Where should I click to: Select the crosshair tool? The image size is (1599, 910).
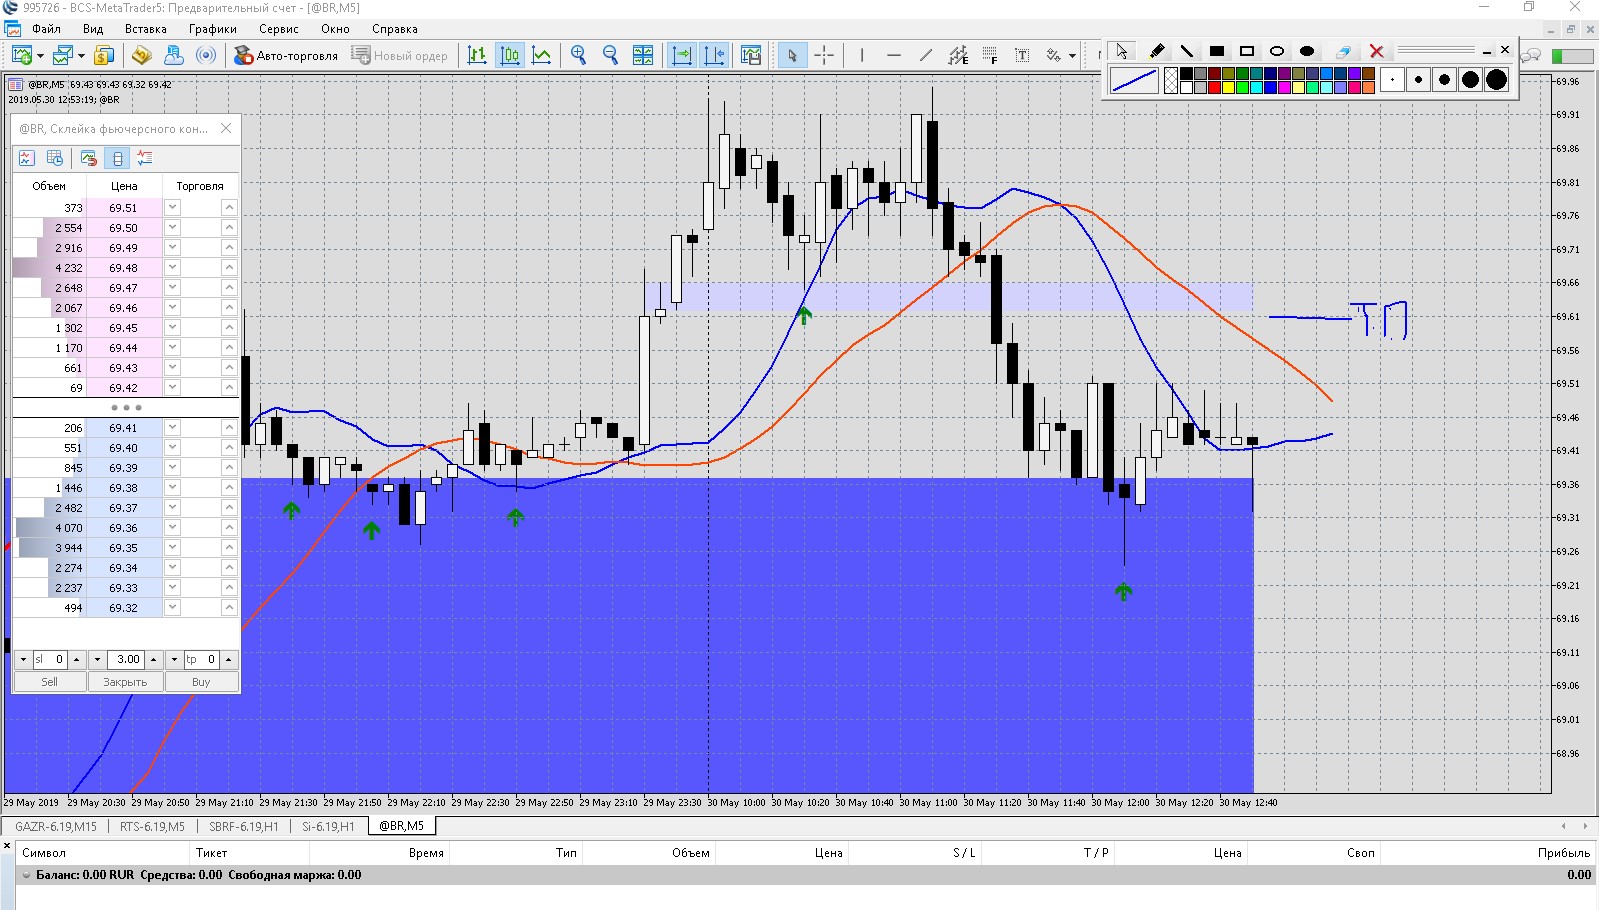click(x=824, y=55)
